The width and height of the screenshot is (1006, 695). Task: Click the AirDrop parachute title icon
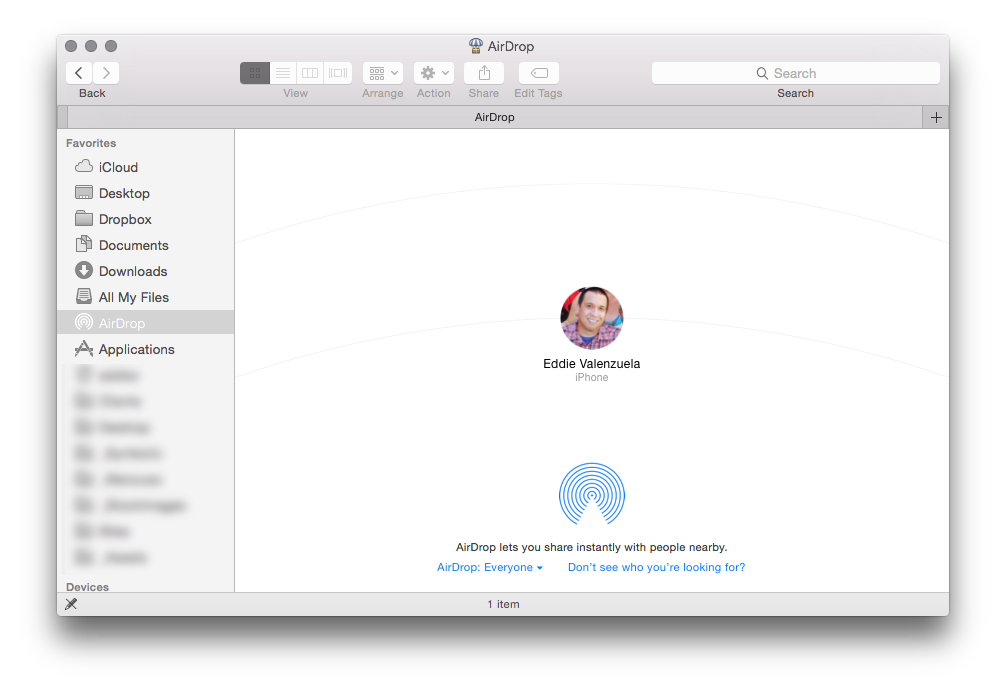click(475, 46)
